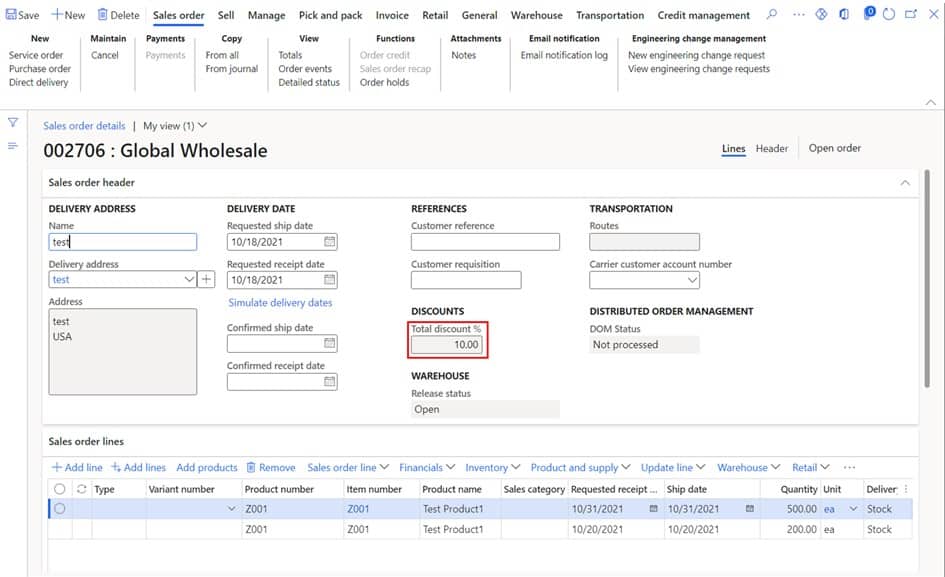Select the second Z001 line row circle
The image size is (945, 577).
point(59,529)
